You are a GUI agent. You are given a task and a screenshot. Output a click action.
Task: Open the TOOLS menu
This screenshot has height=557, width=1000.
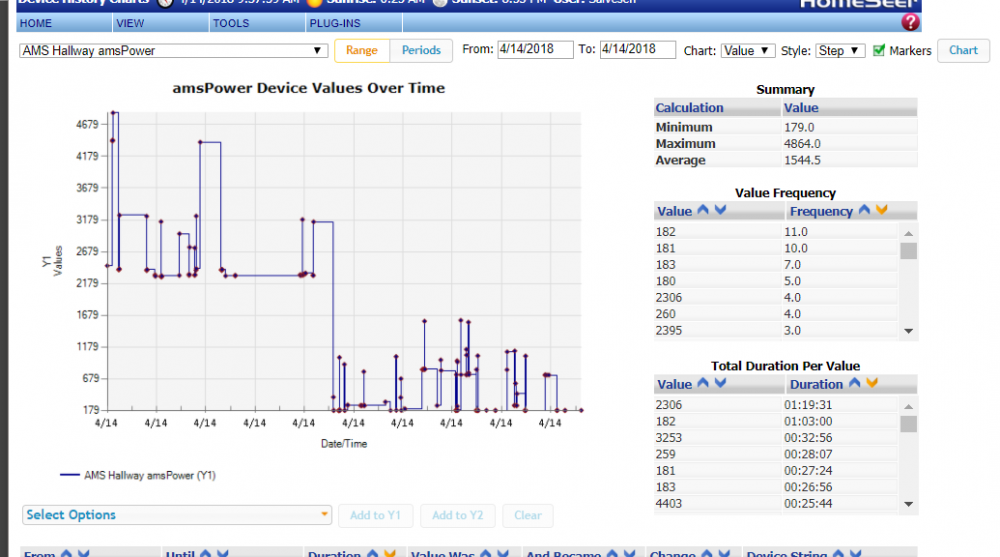[x=231, y=22]
